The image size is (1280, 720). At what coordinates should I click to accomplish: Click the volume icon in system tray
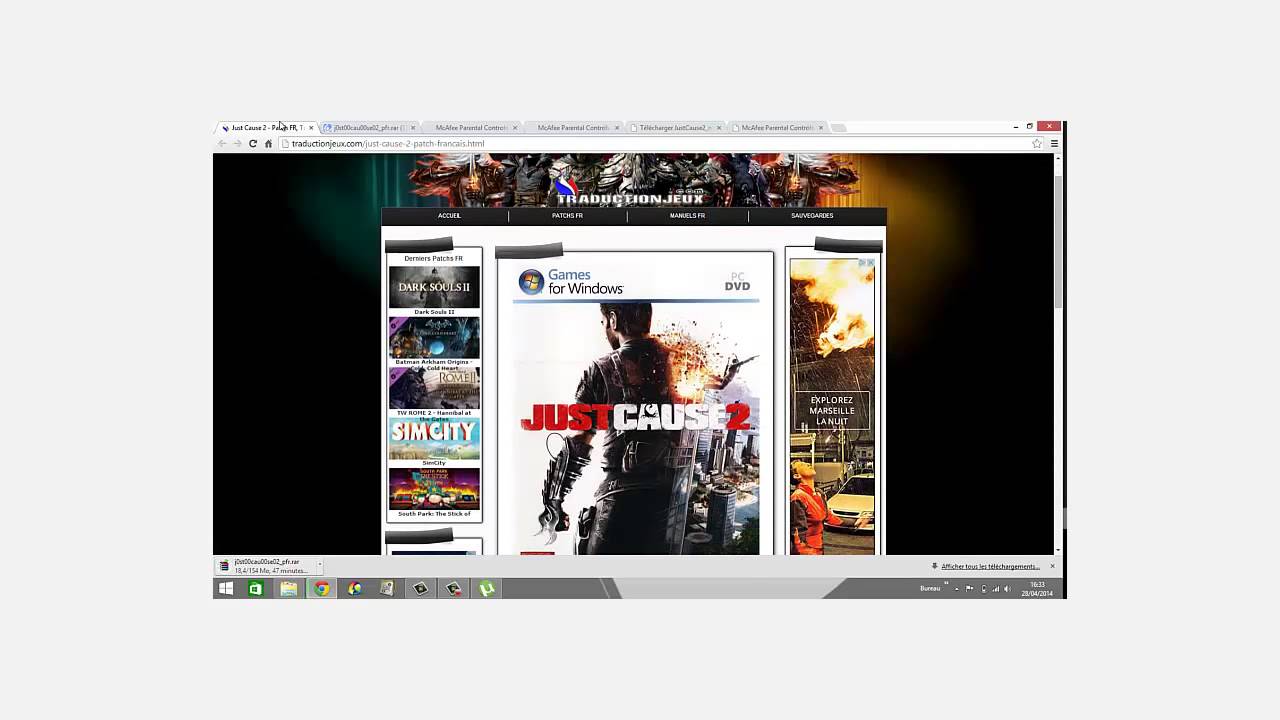tap(1007, 589)
